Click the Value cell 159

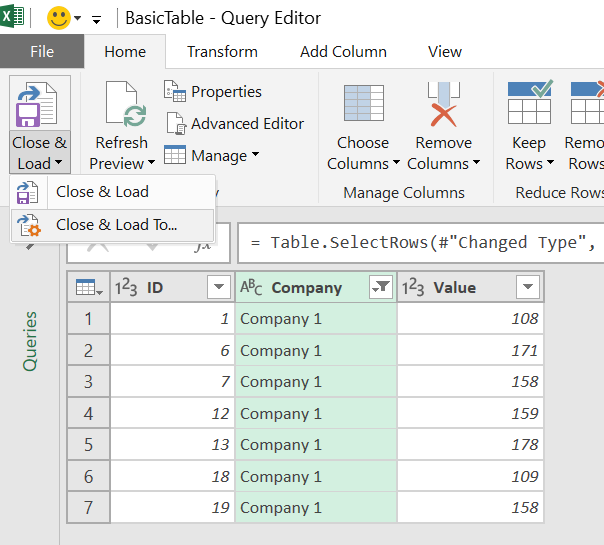click(470, 414)
